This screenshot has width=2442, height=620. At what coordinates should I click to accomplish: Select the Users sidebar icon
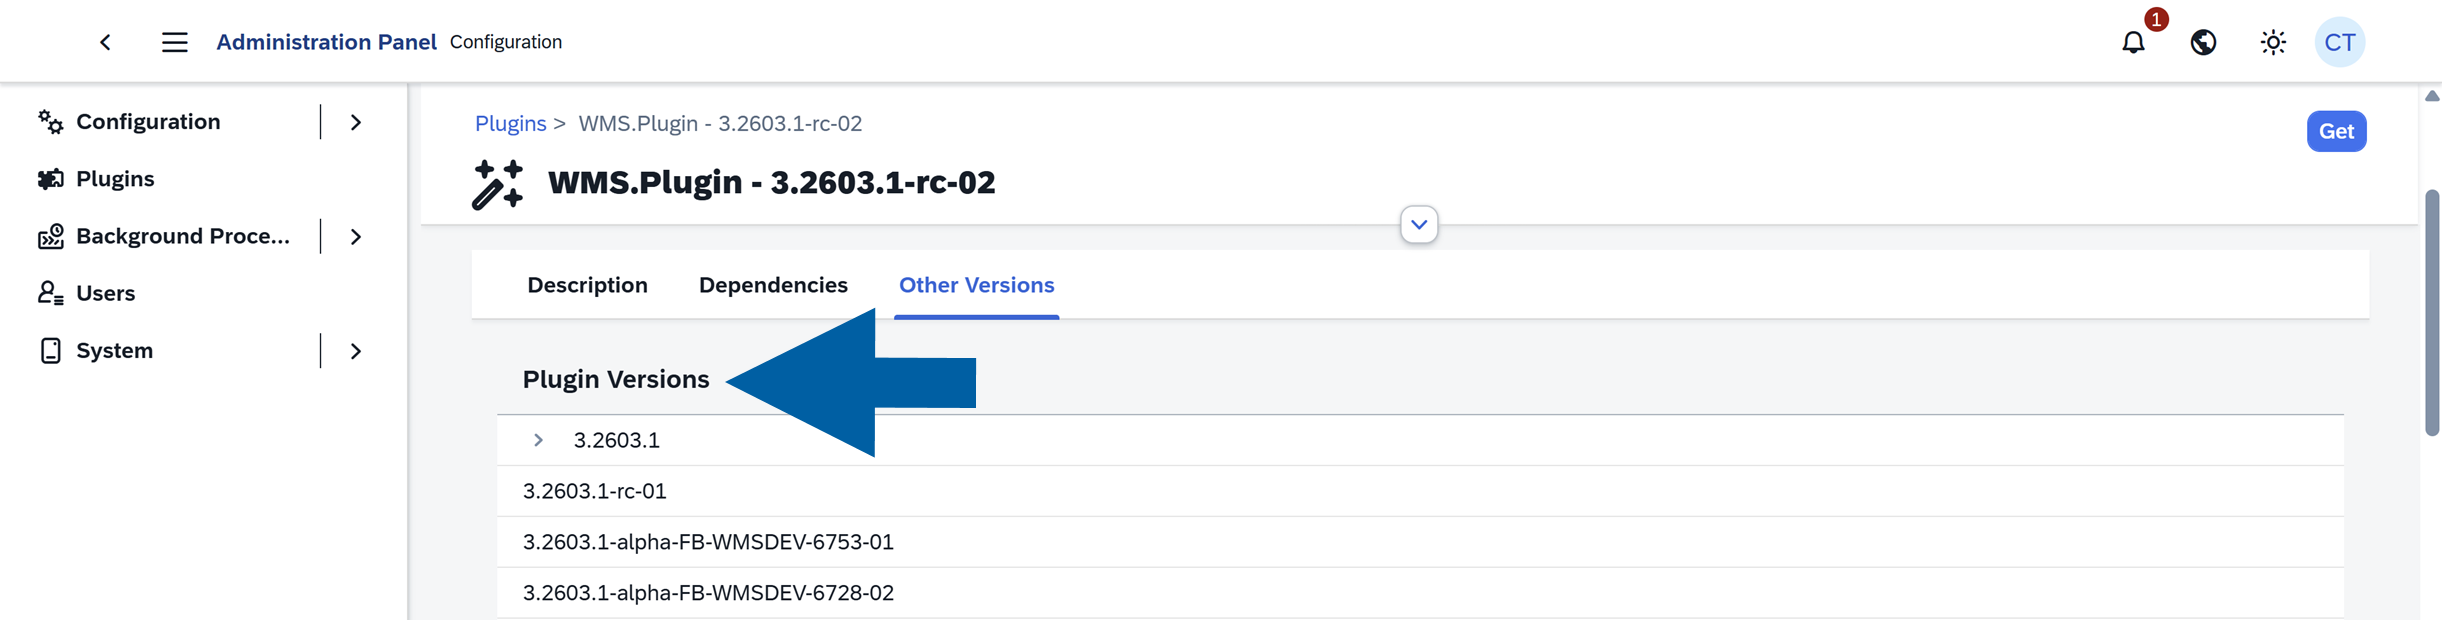(x=50, y=292)
